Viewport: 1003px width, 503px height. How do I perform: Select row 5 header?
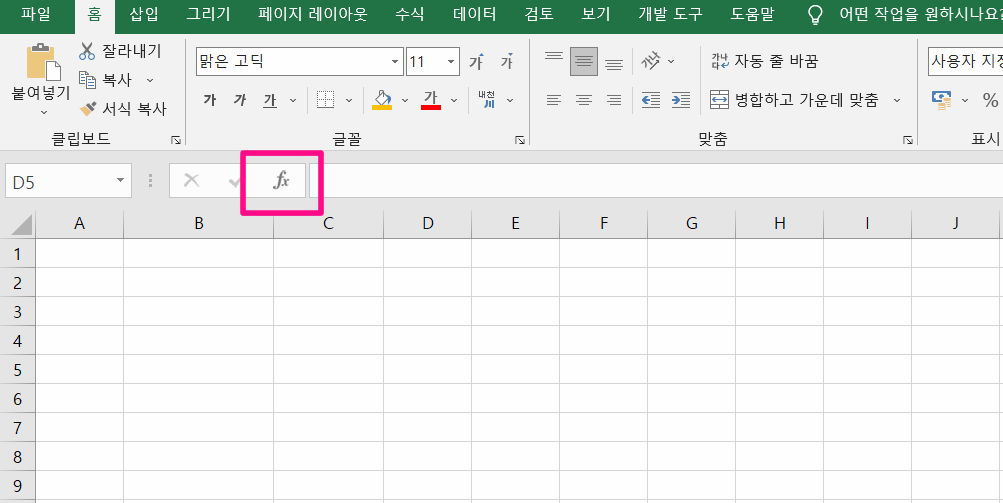coord(17,370)
